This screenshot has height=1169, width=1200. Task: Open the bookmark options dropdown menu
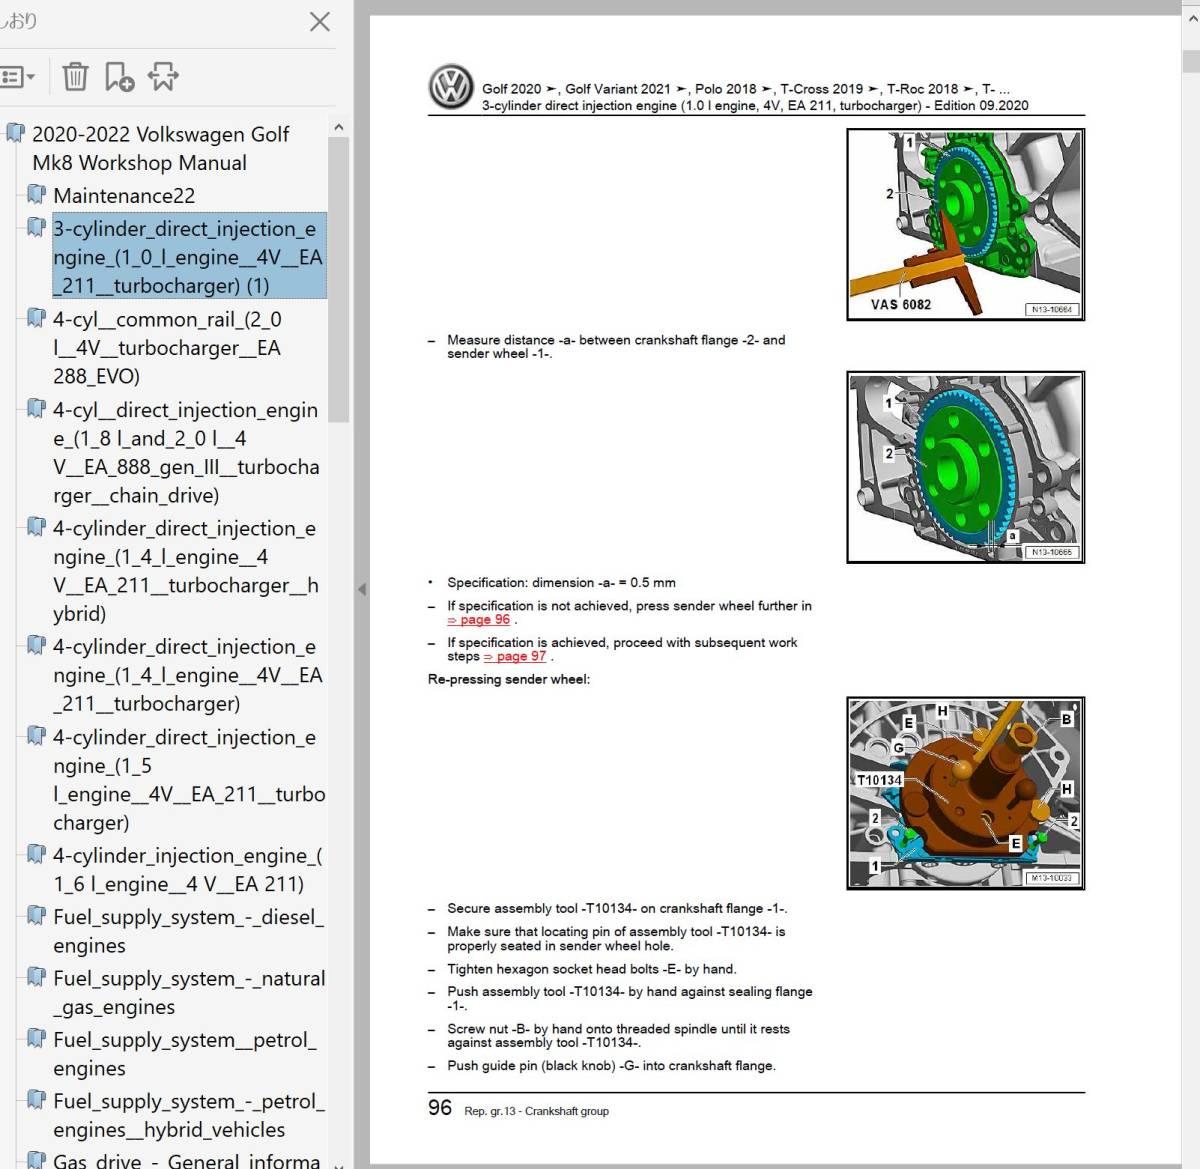click(18, 77)
